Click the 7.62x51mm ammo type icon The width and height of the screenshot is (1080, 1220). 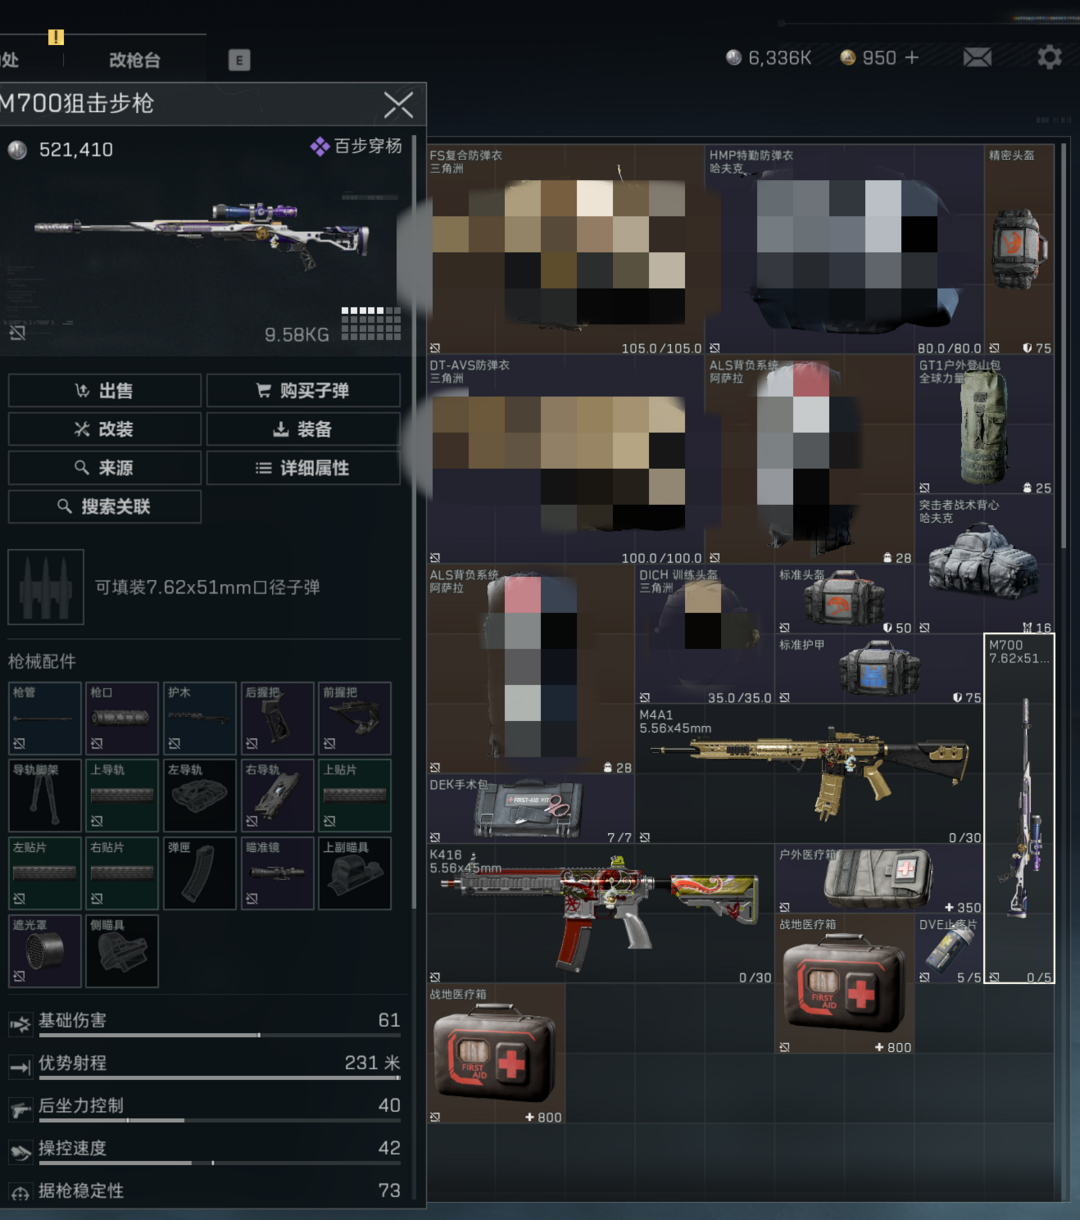tap(46, 587)
